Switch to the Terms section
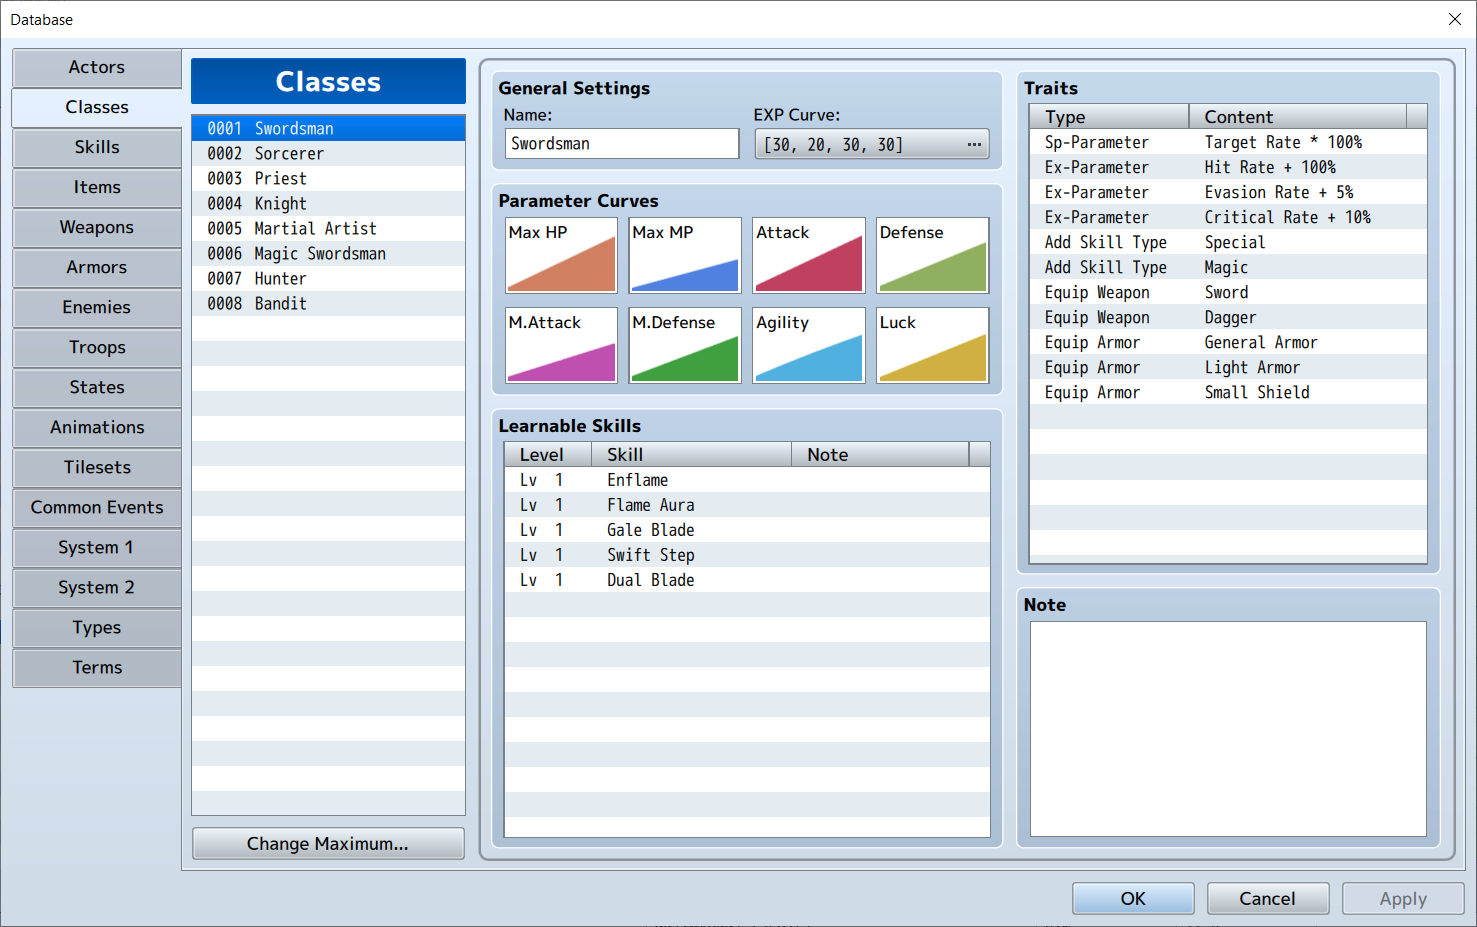The height and width of the screenshot is (927, 1477). pyautogui.click(x=96, y=667)
